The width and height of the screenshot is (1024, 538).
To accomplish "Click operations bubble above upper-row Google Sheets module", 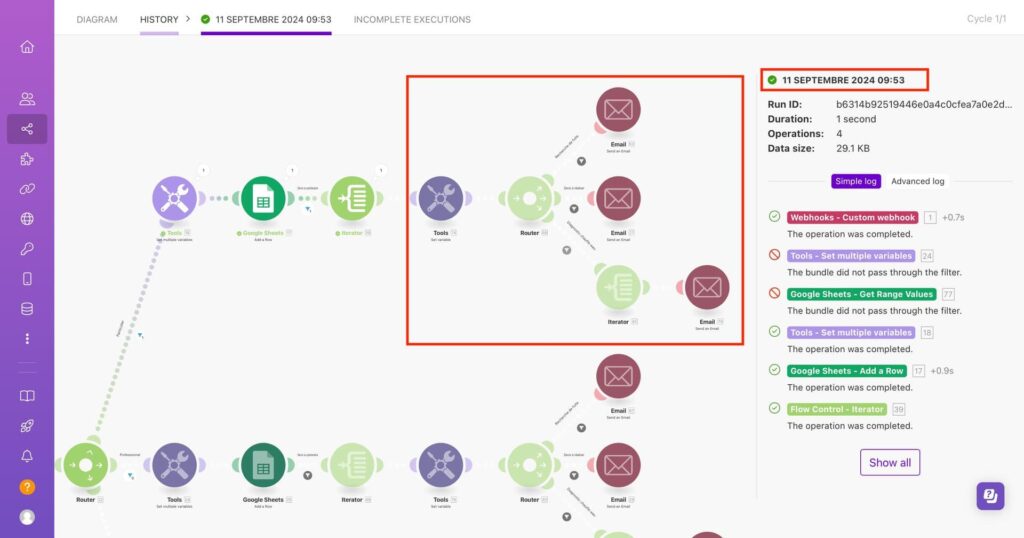I will (292, 170).
